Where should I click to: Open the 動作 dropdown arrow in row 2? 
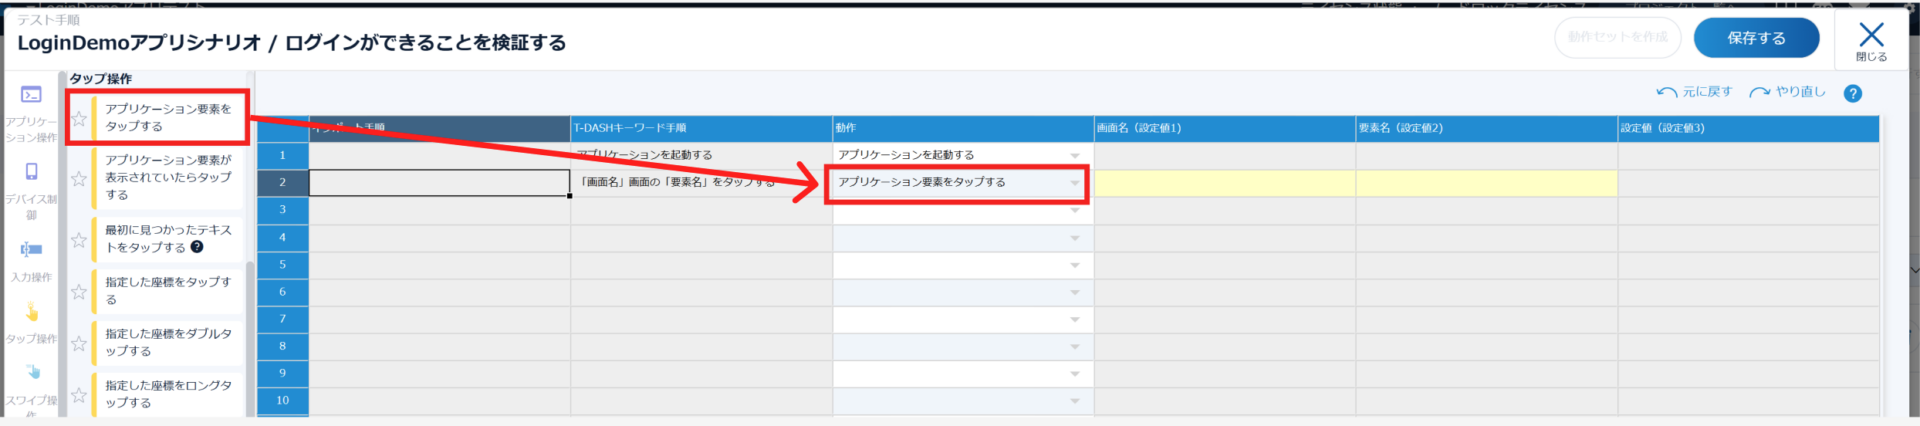tap(1075, 183)
